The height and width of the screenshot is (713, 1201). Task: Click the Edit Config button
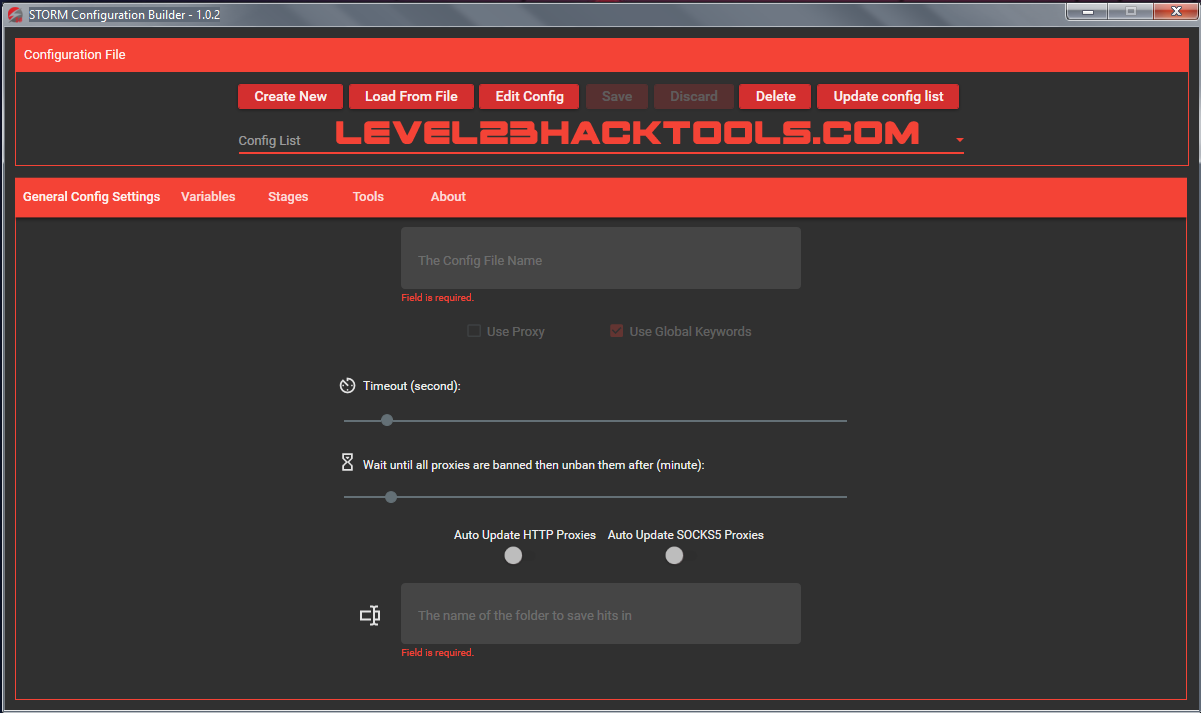530,96
